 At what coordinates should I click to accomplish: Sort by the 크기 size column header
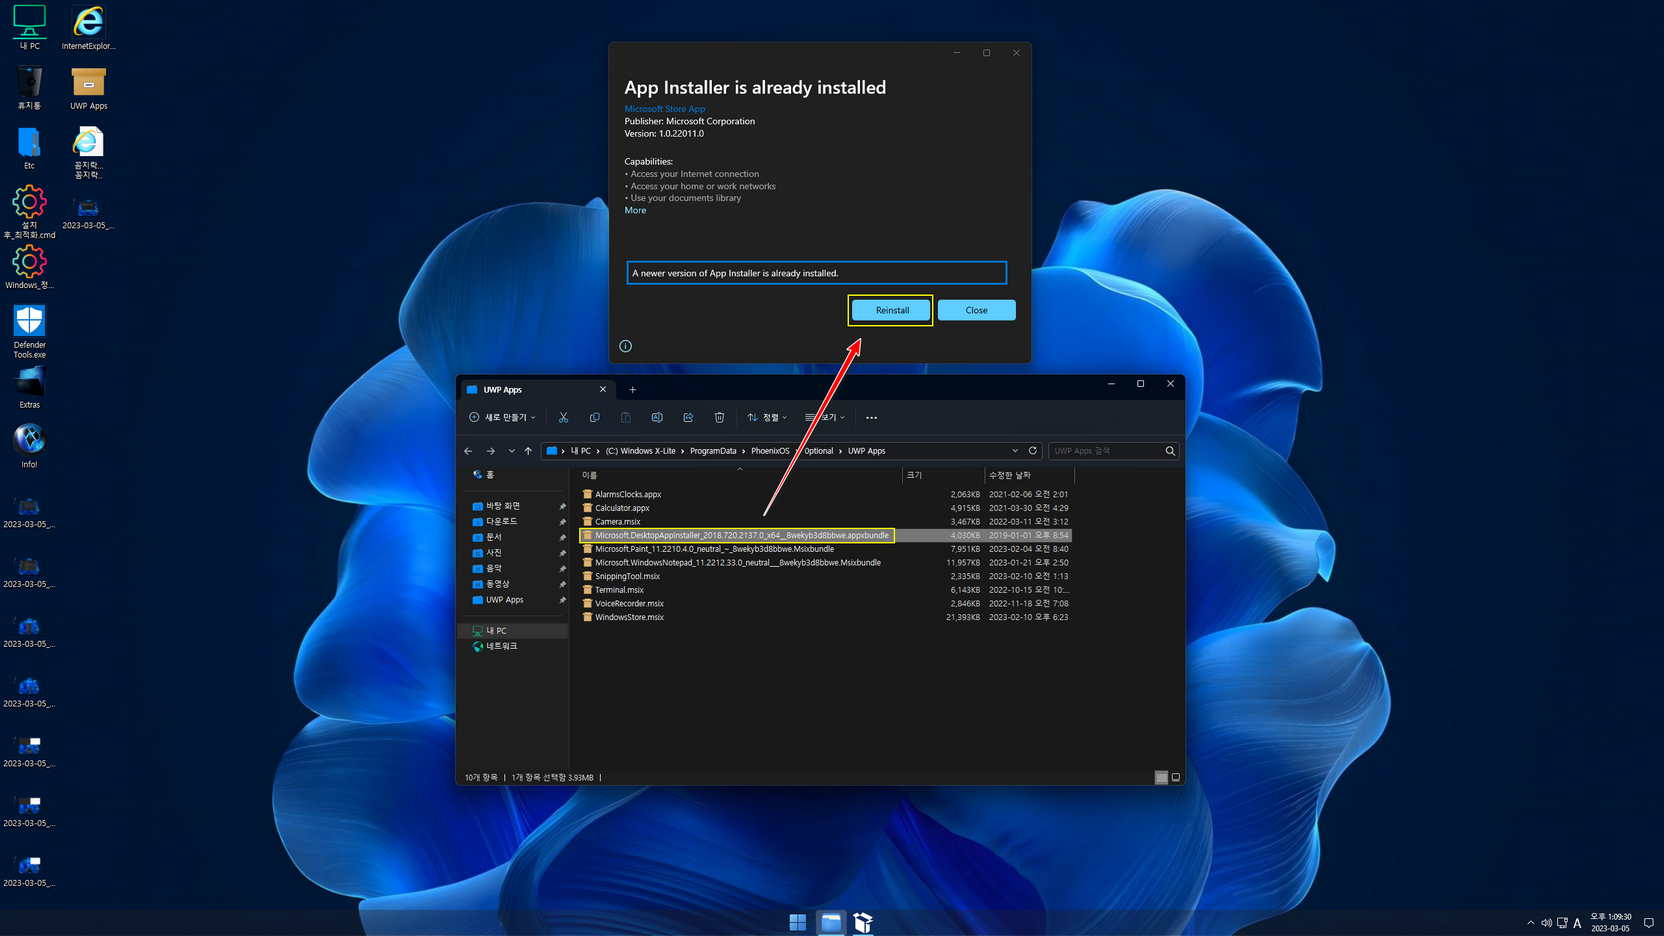(x=942, y=475)
